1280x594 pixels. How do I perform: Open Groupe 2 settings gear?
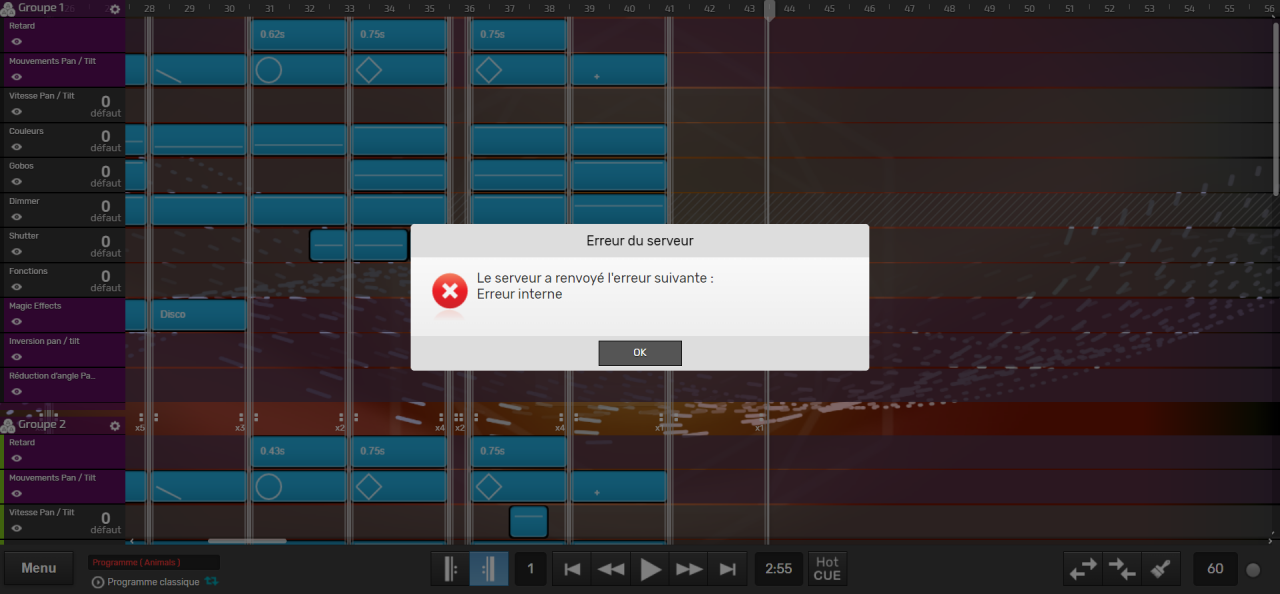pos(115,426)
